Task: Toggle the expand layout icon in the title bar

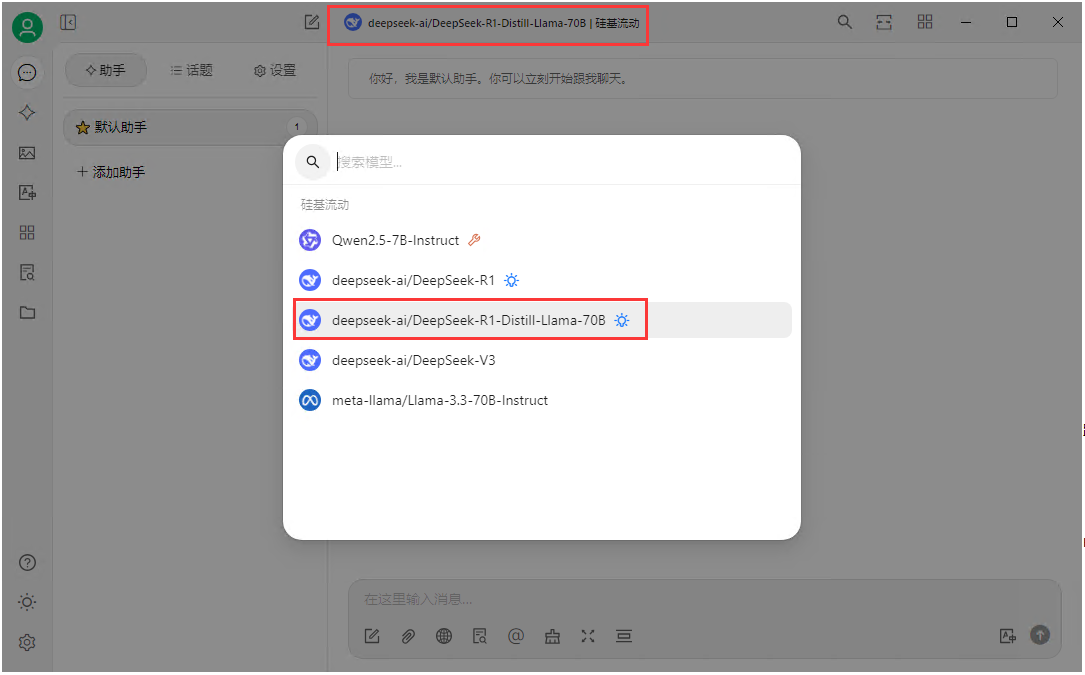Action: coord(884,22)
